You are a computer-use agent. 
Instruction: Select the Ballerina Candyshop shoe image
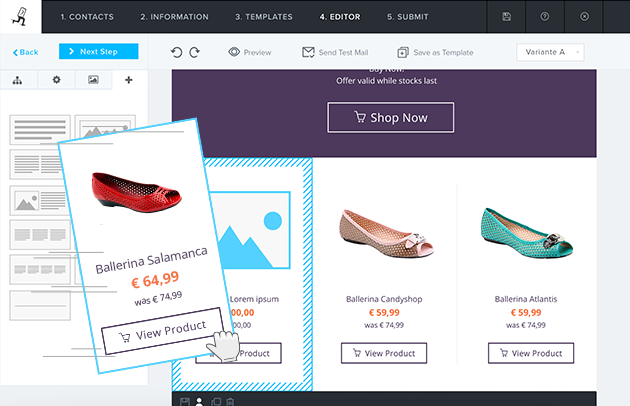[x=386, y=233]
